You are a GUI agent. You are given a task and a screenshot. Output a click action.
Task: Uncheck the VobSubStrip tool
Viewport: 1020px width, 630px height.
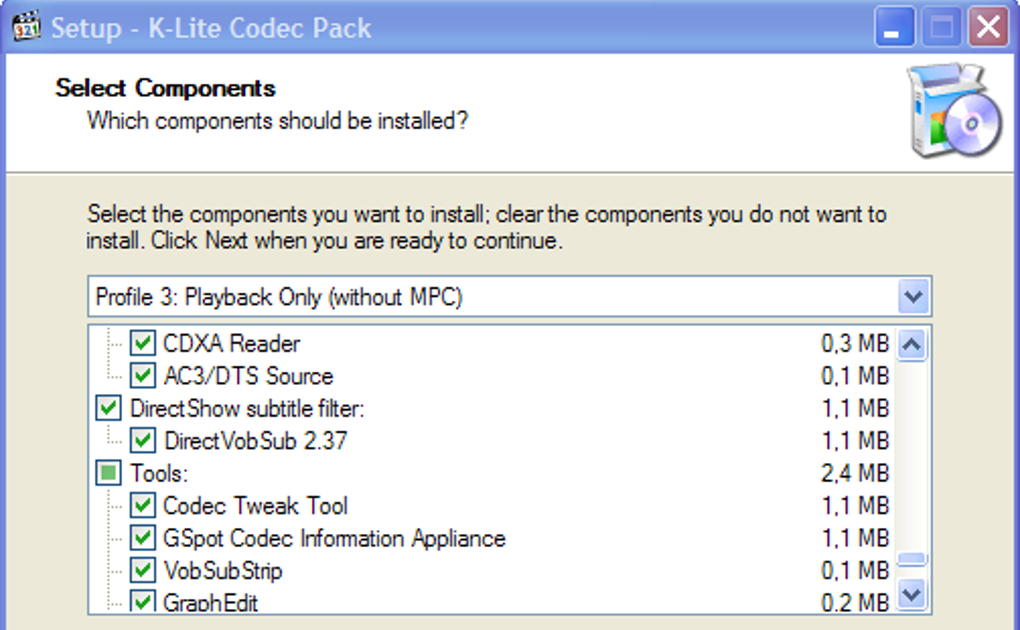[142, 571]
